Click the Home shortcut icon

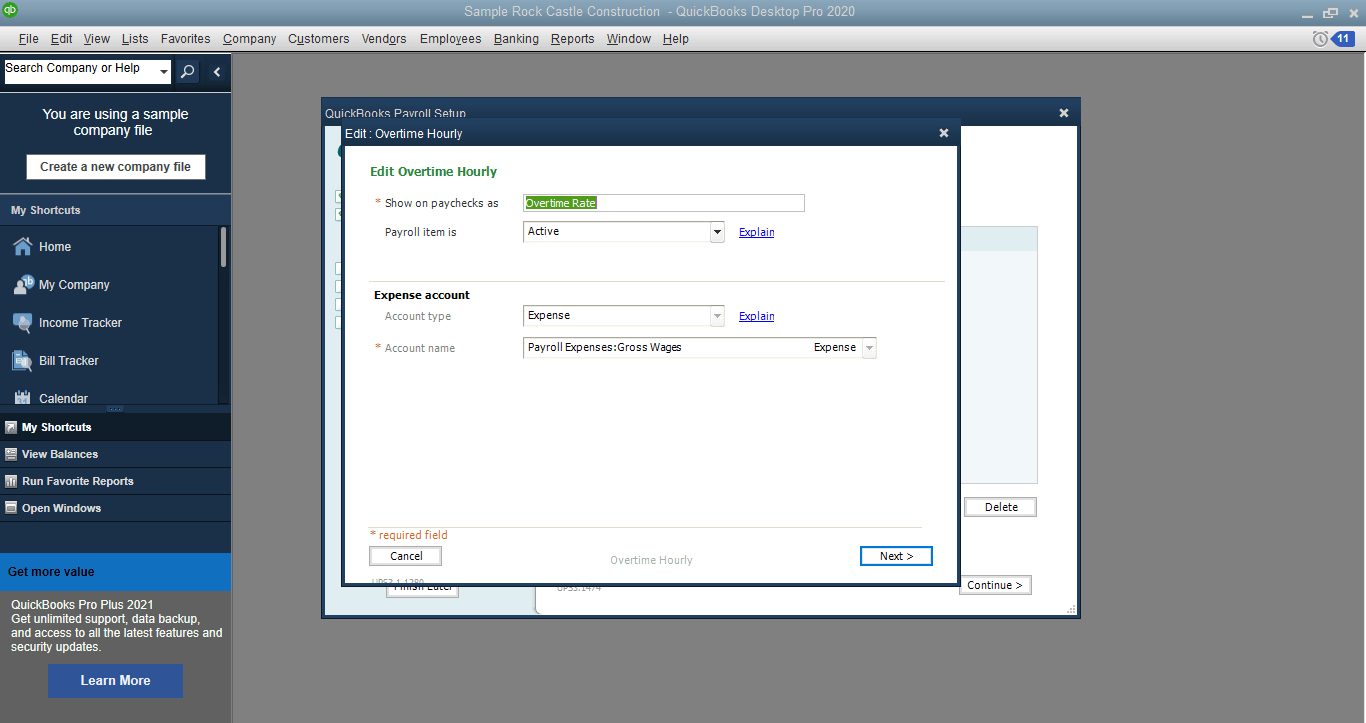coord(22,246)
